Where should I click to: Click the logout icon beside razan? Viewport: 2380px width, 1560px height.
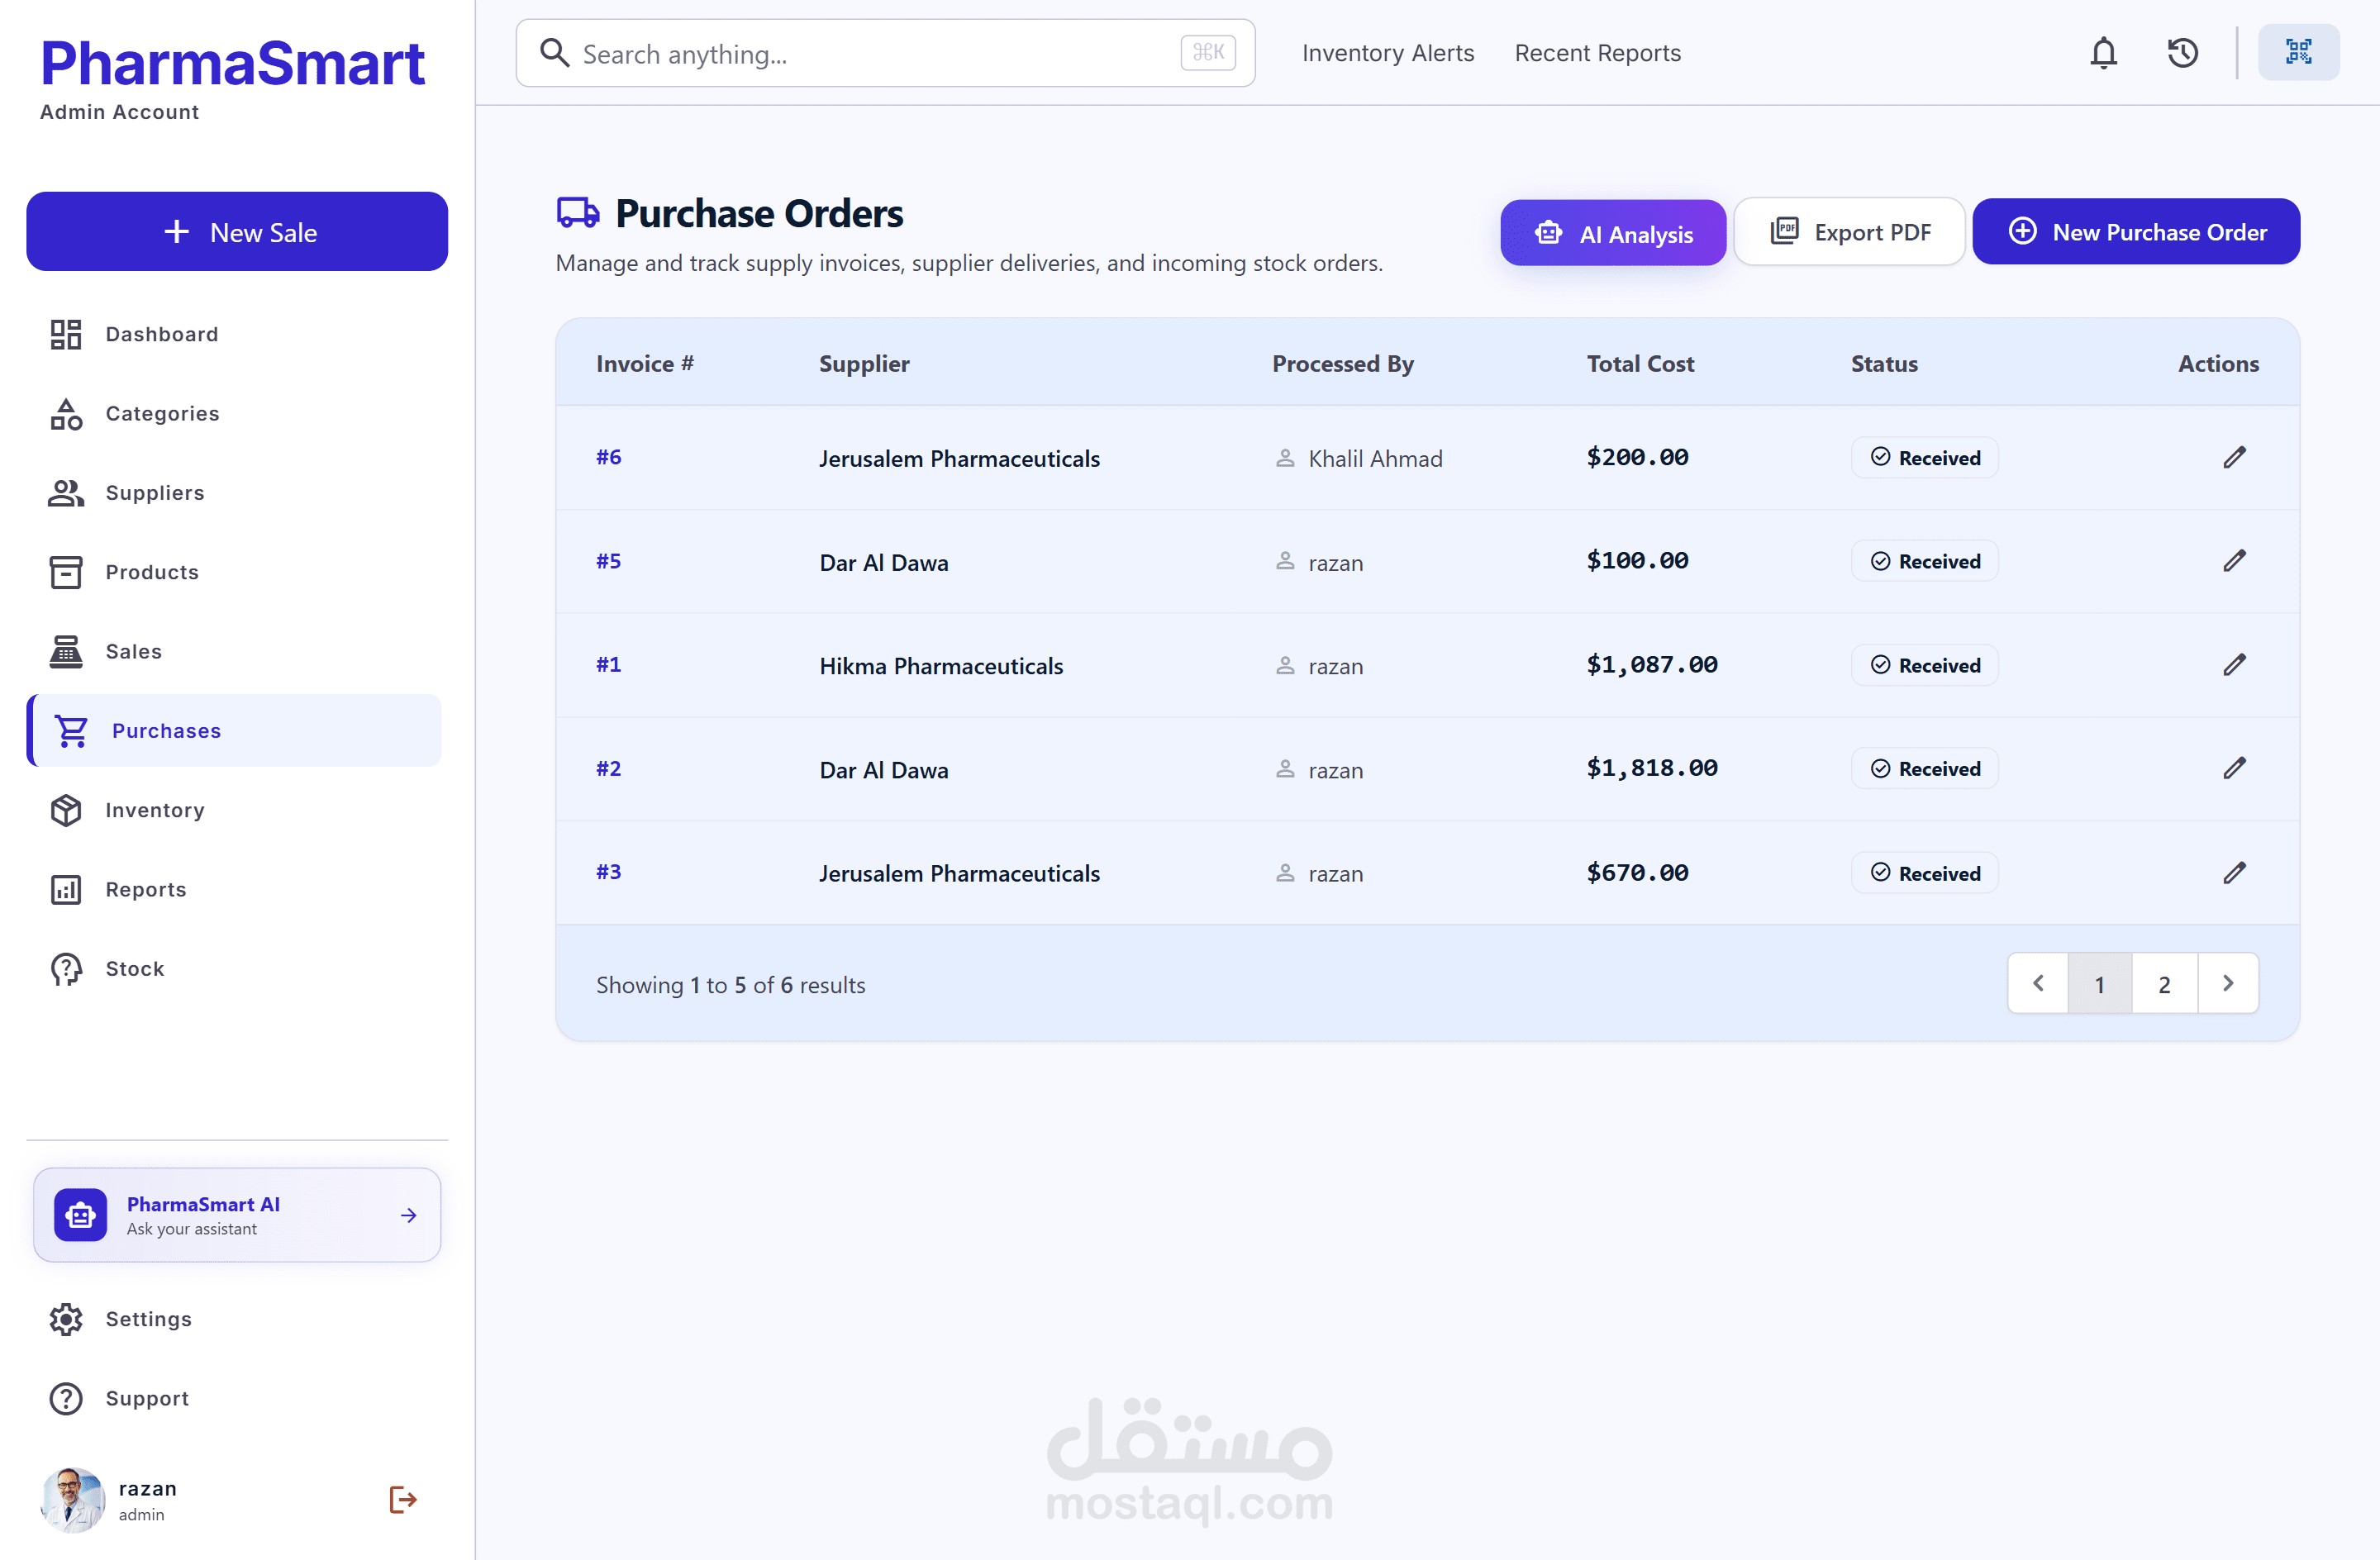[x=403, y=1499]
